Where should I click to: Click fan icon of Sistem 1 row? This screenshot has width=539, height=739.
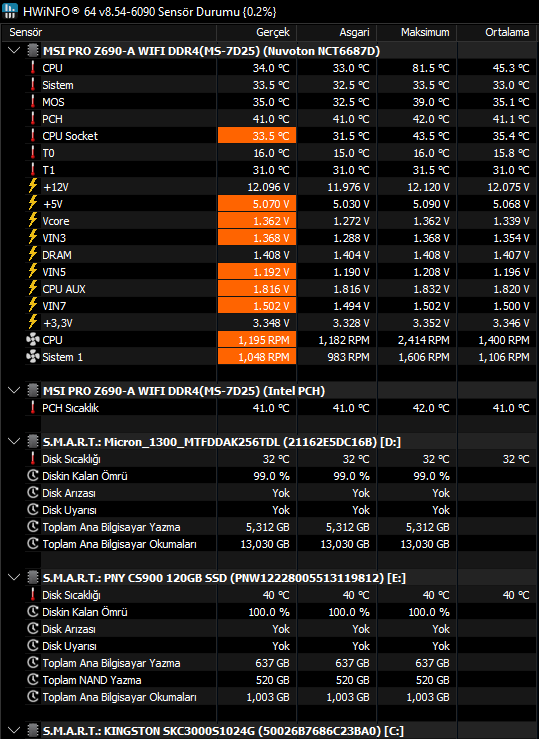[33, 356]
